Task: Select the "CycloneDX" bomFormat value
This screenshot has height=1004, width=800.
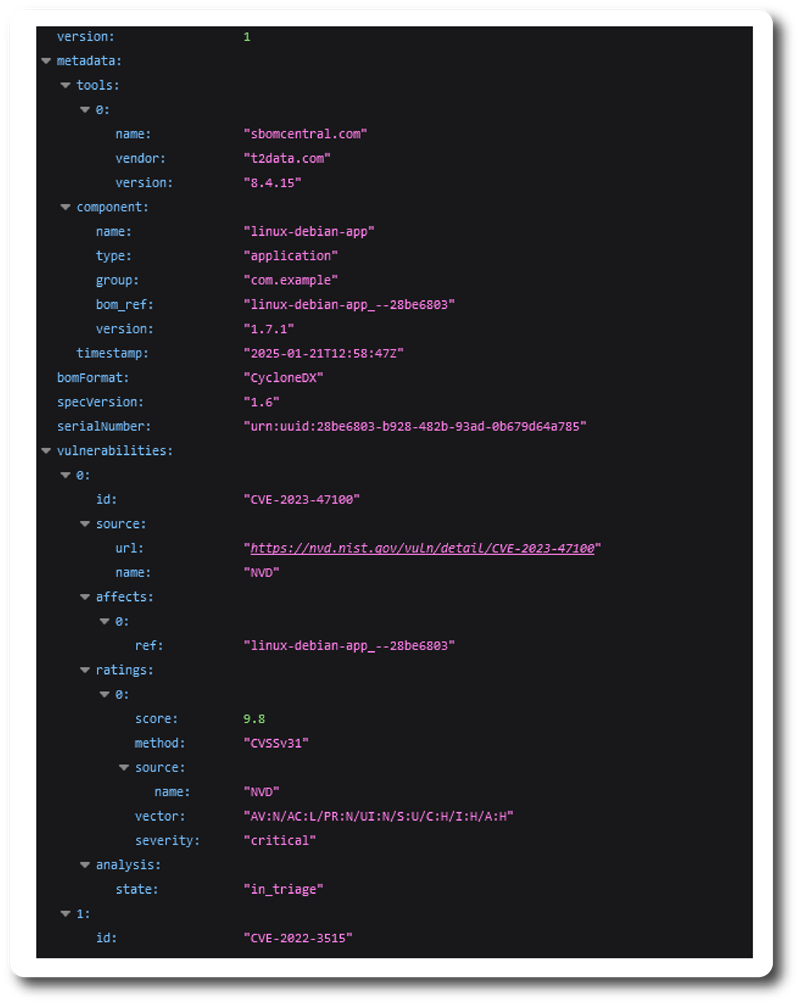Action: point(284,378)
